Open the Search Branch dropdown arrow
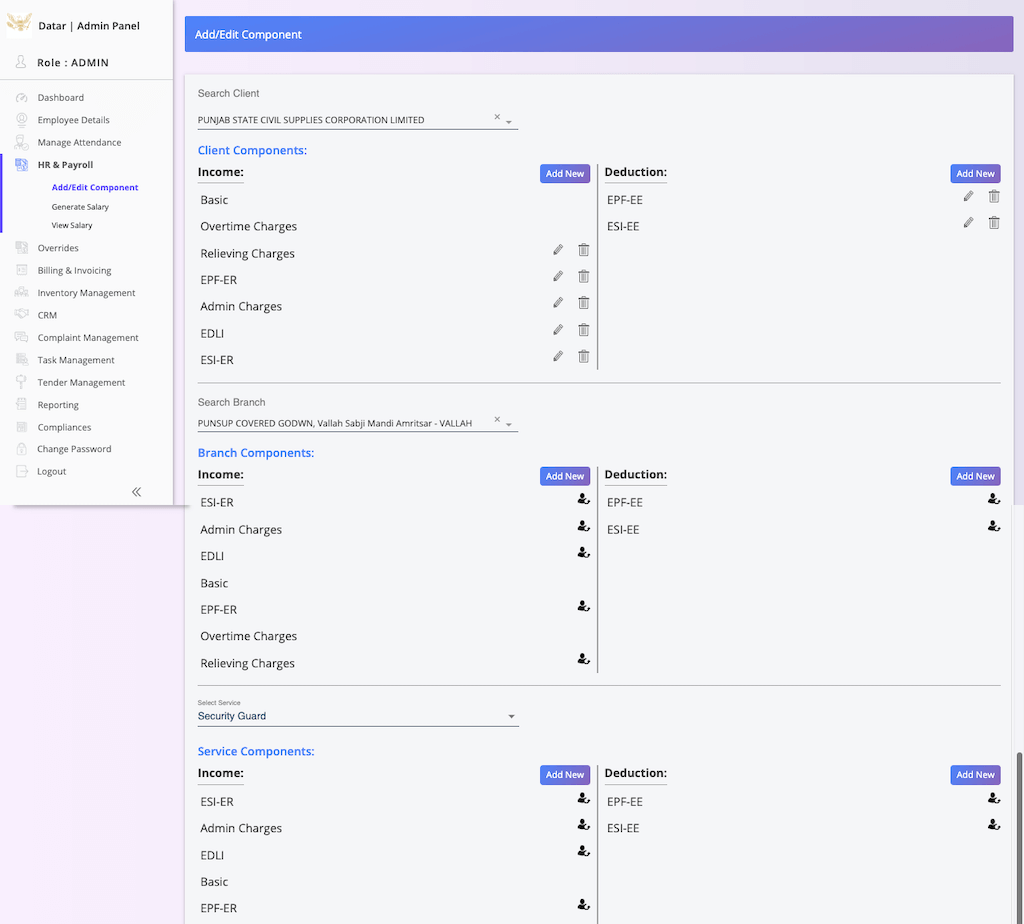The height and width of the screenshot is (924, 1024). (x=509, y=424)
